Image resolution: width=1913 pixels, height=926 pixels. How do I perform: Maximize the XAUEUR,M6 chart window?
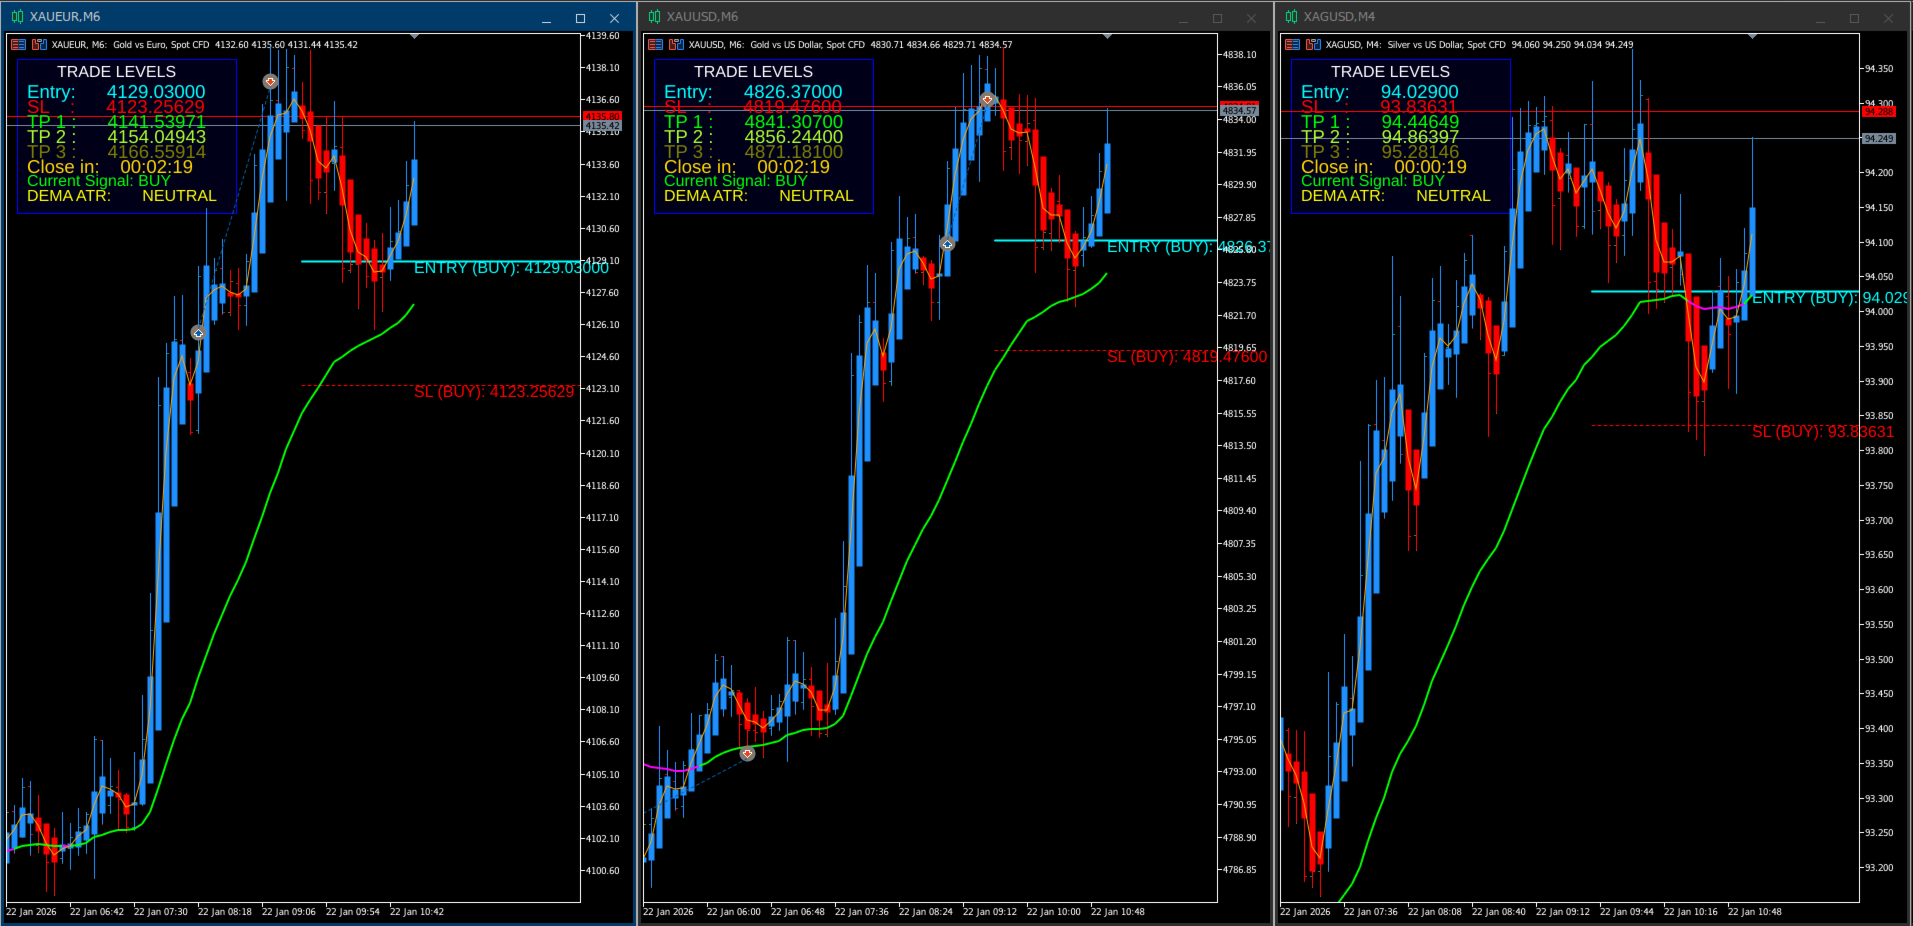580,18
